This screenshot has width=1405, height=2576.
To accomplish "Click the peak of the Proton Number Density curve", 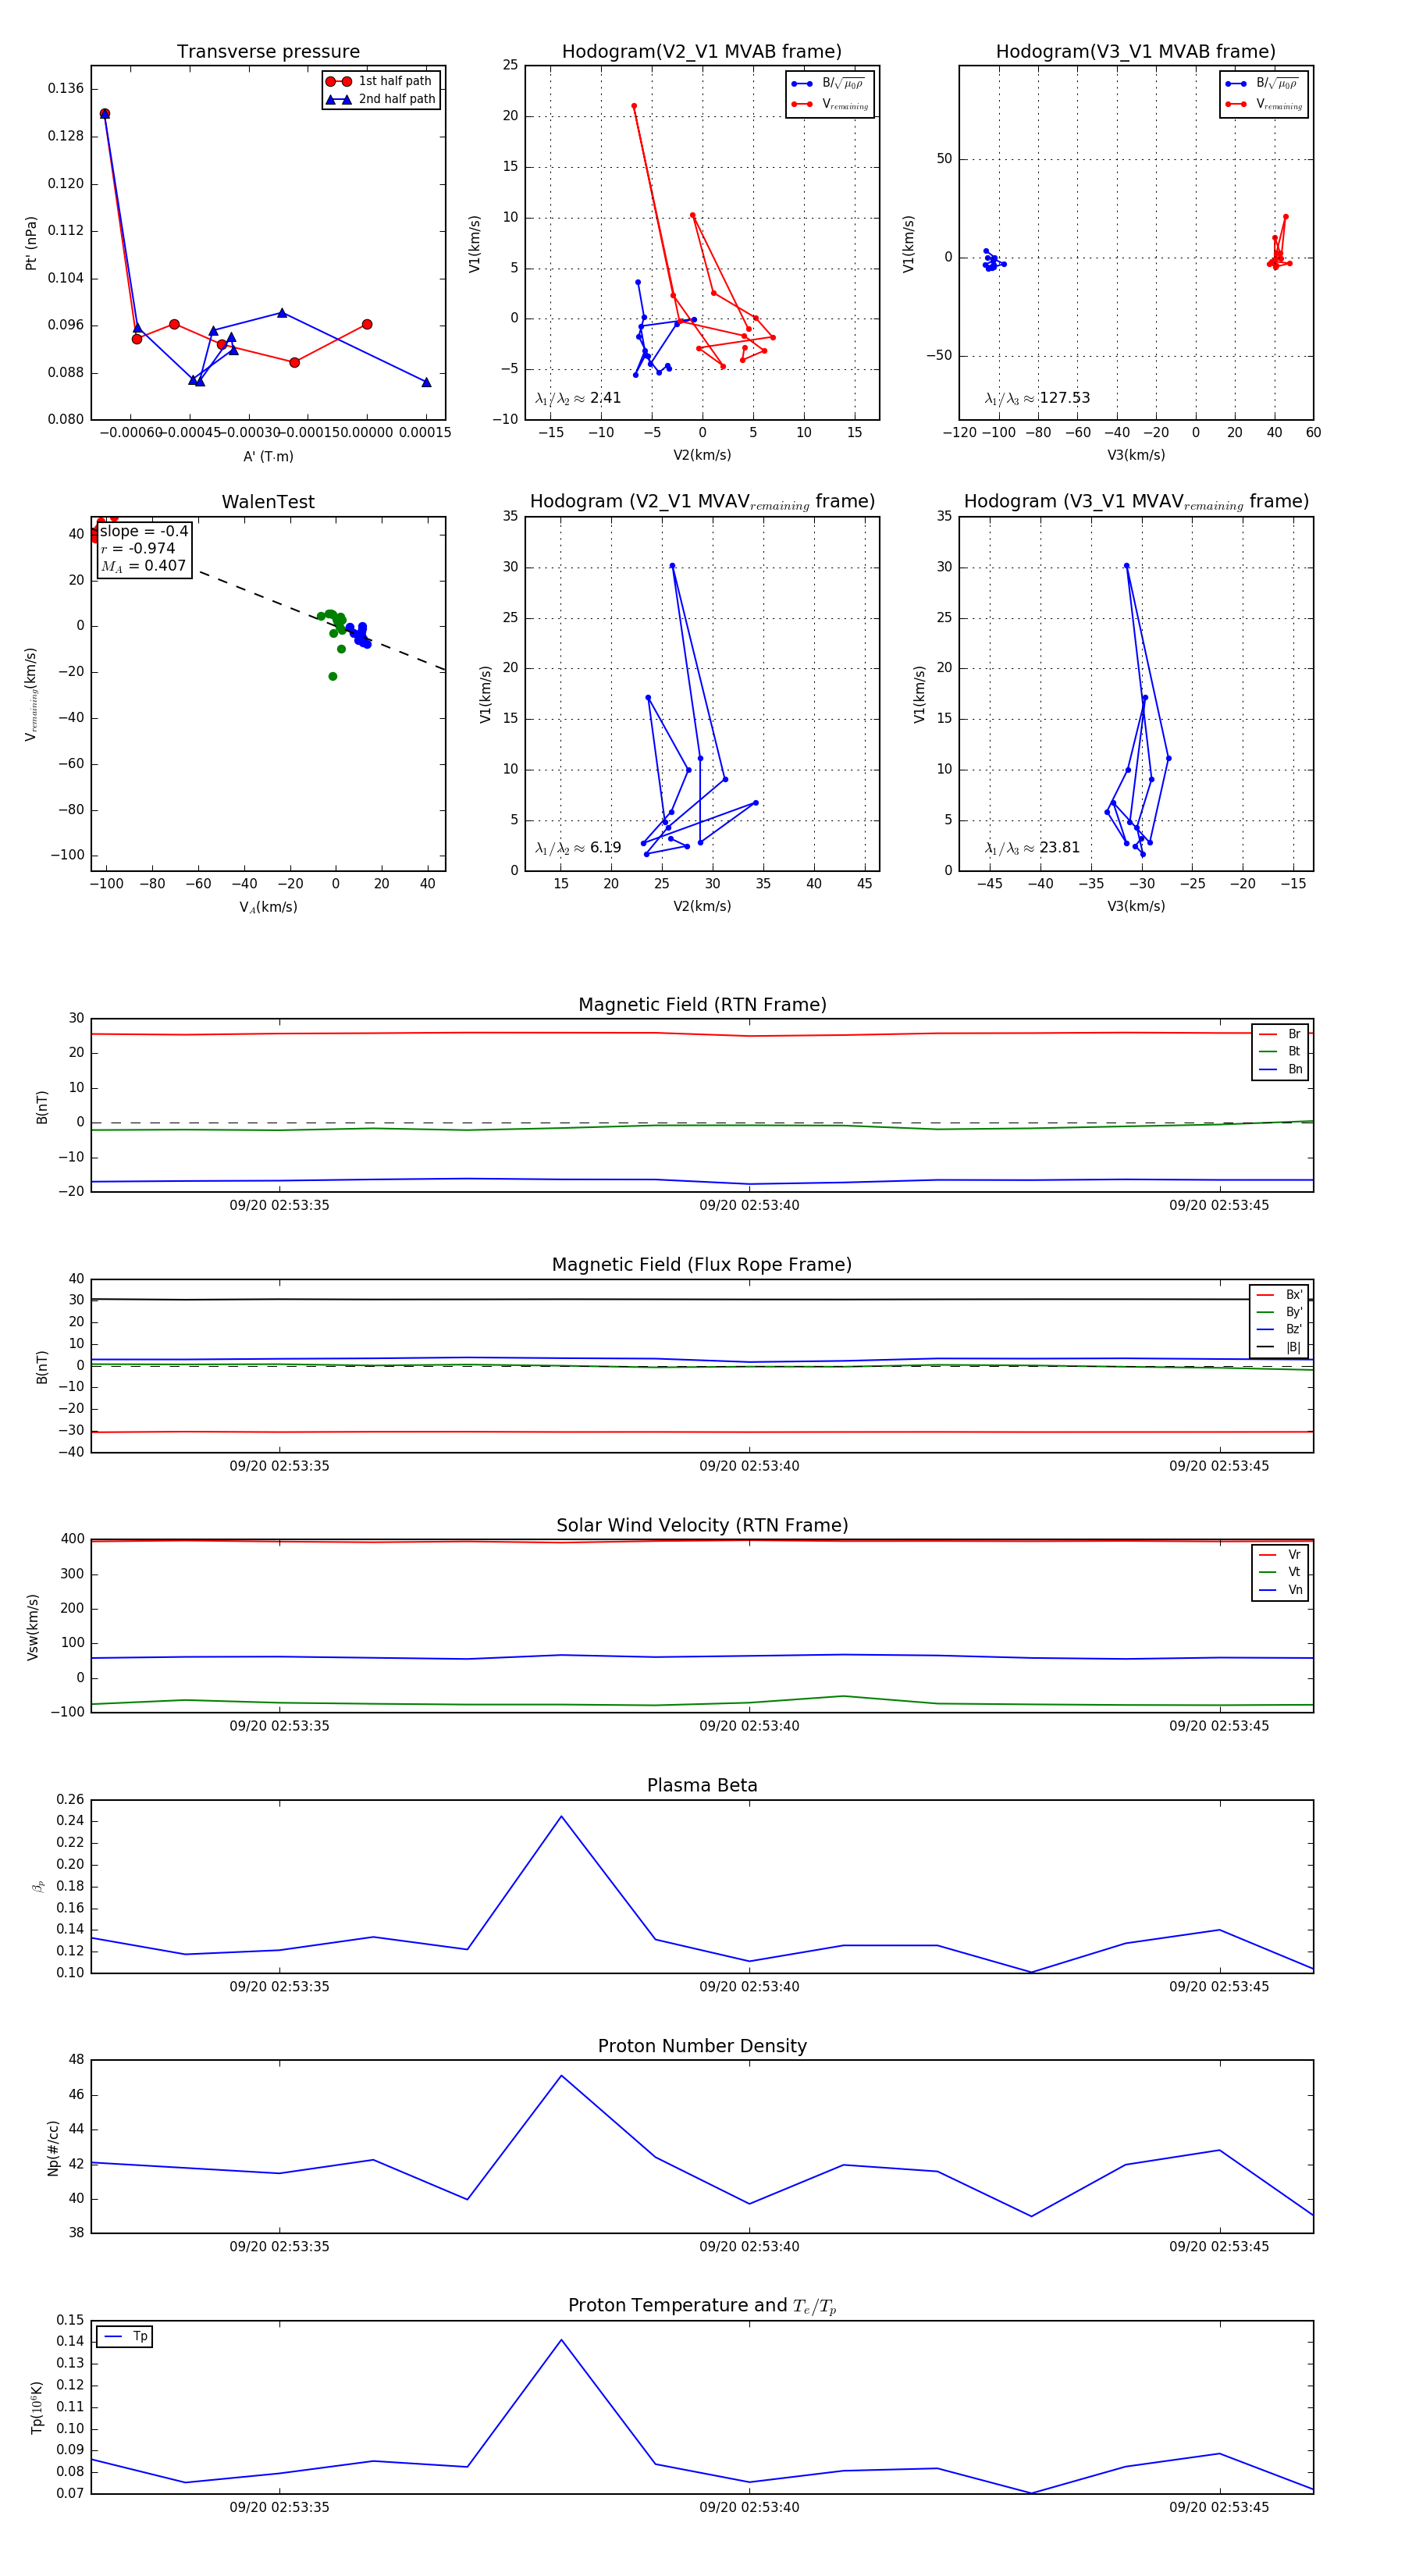I will tap(561, 2075).
